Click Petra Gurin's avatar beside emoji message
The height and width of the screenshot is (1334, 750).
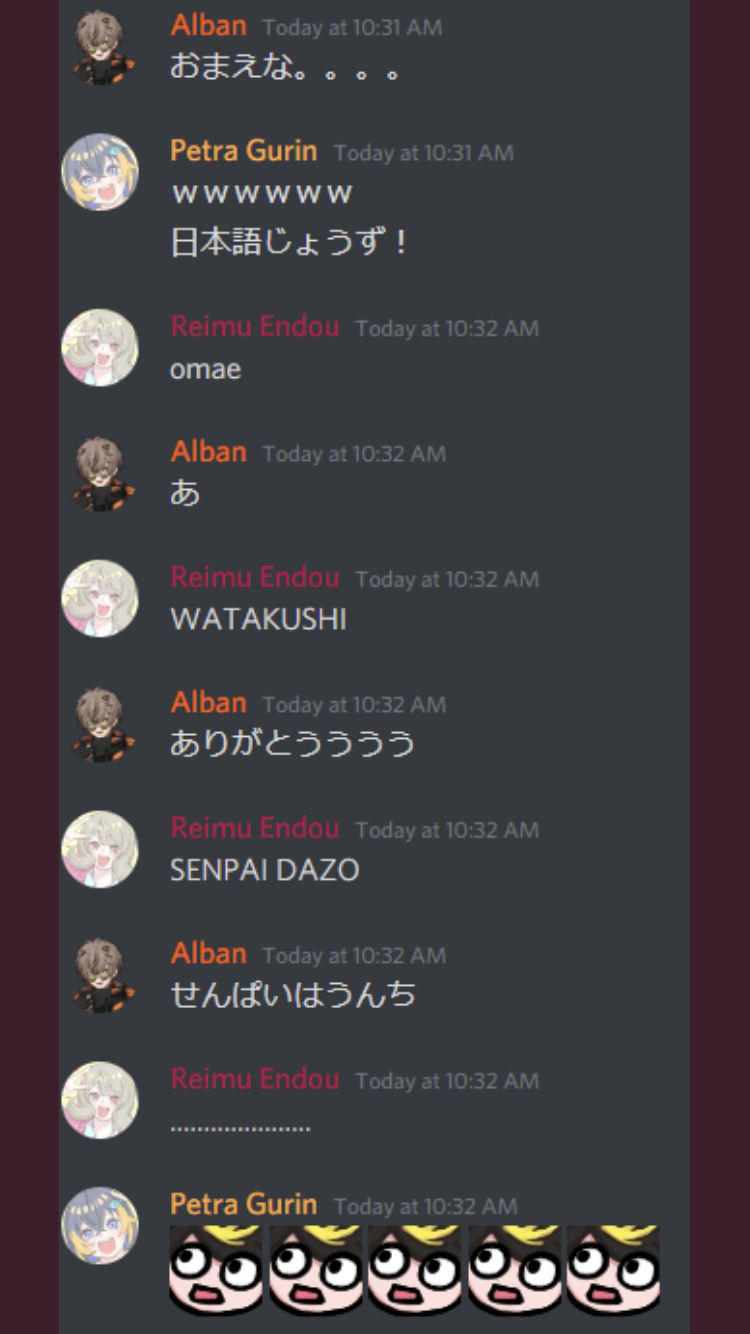tap(100, 1226)
